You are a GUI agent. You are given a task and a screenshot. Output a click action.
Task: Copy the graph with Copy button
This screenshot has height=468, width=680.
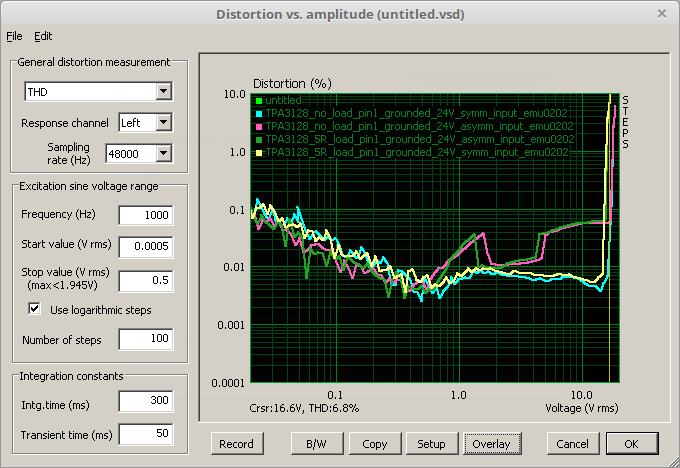point(375,443)
